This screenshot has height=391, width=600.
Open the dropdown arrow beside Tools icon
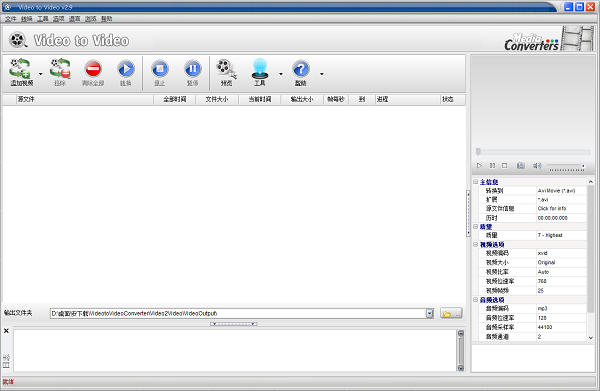(x=281, y=74)
